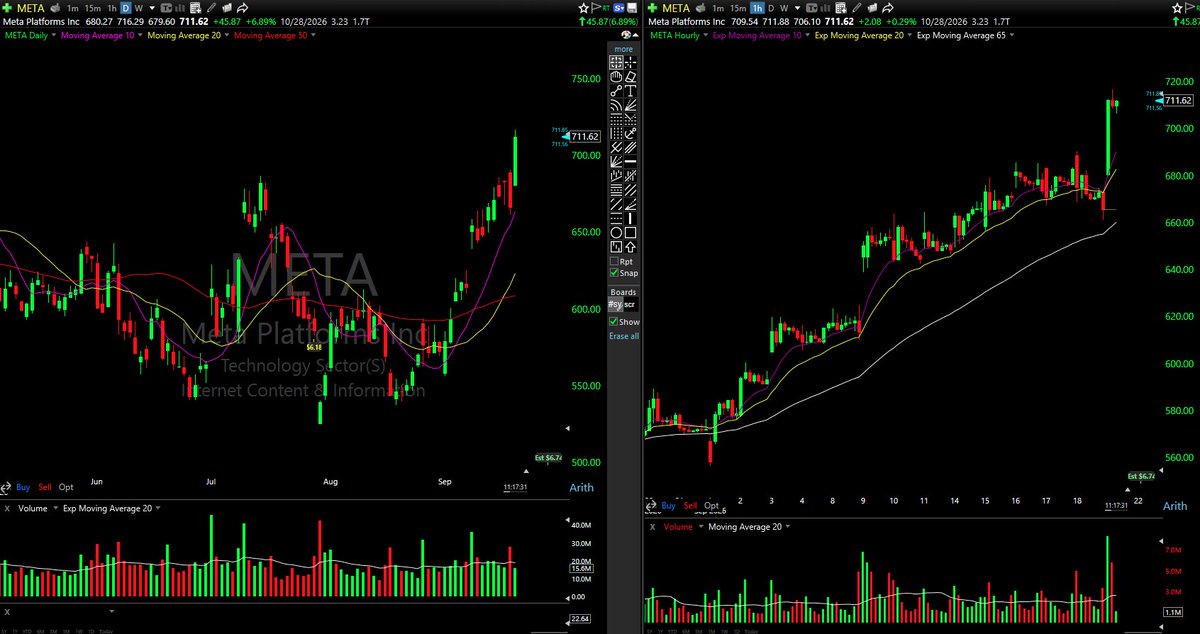This screenshot has width=1200, height=634.
Task: Open the notes icon in the daily chart toolbar
Action: click(x=195, y=8)
